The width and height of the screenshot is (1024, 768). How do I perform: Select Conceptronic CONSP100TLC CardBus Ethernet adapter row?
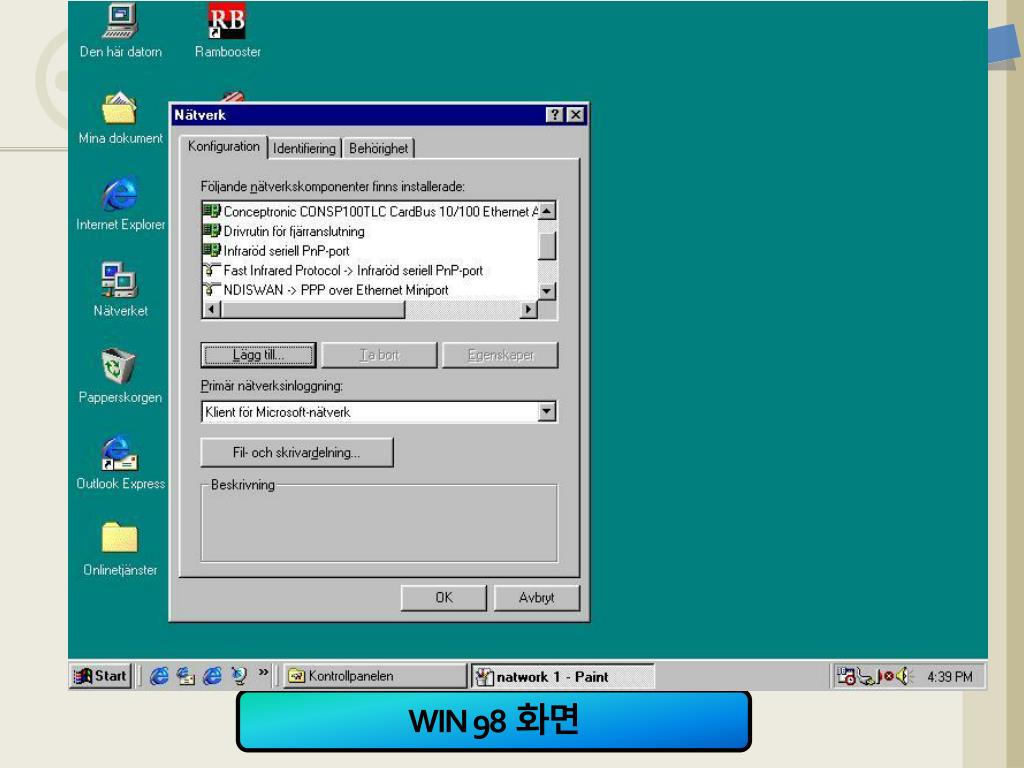click(x=370, y=212)
